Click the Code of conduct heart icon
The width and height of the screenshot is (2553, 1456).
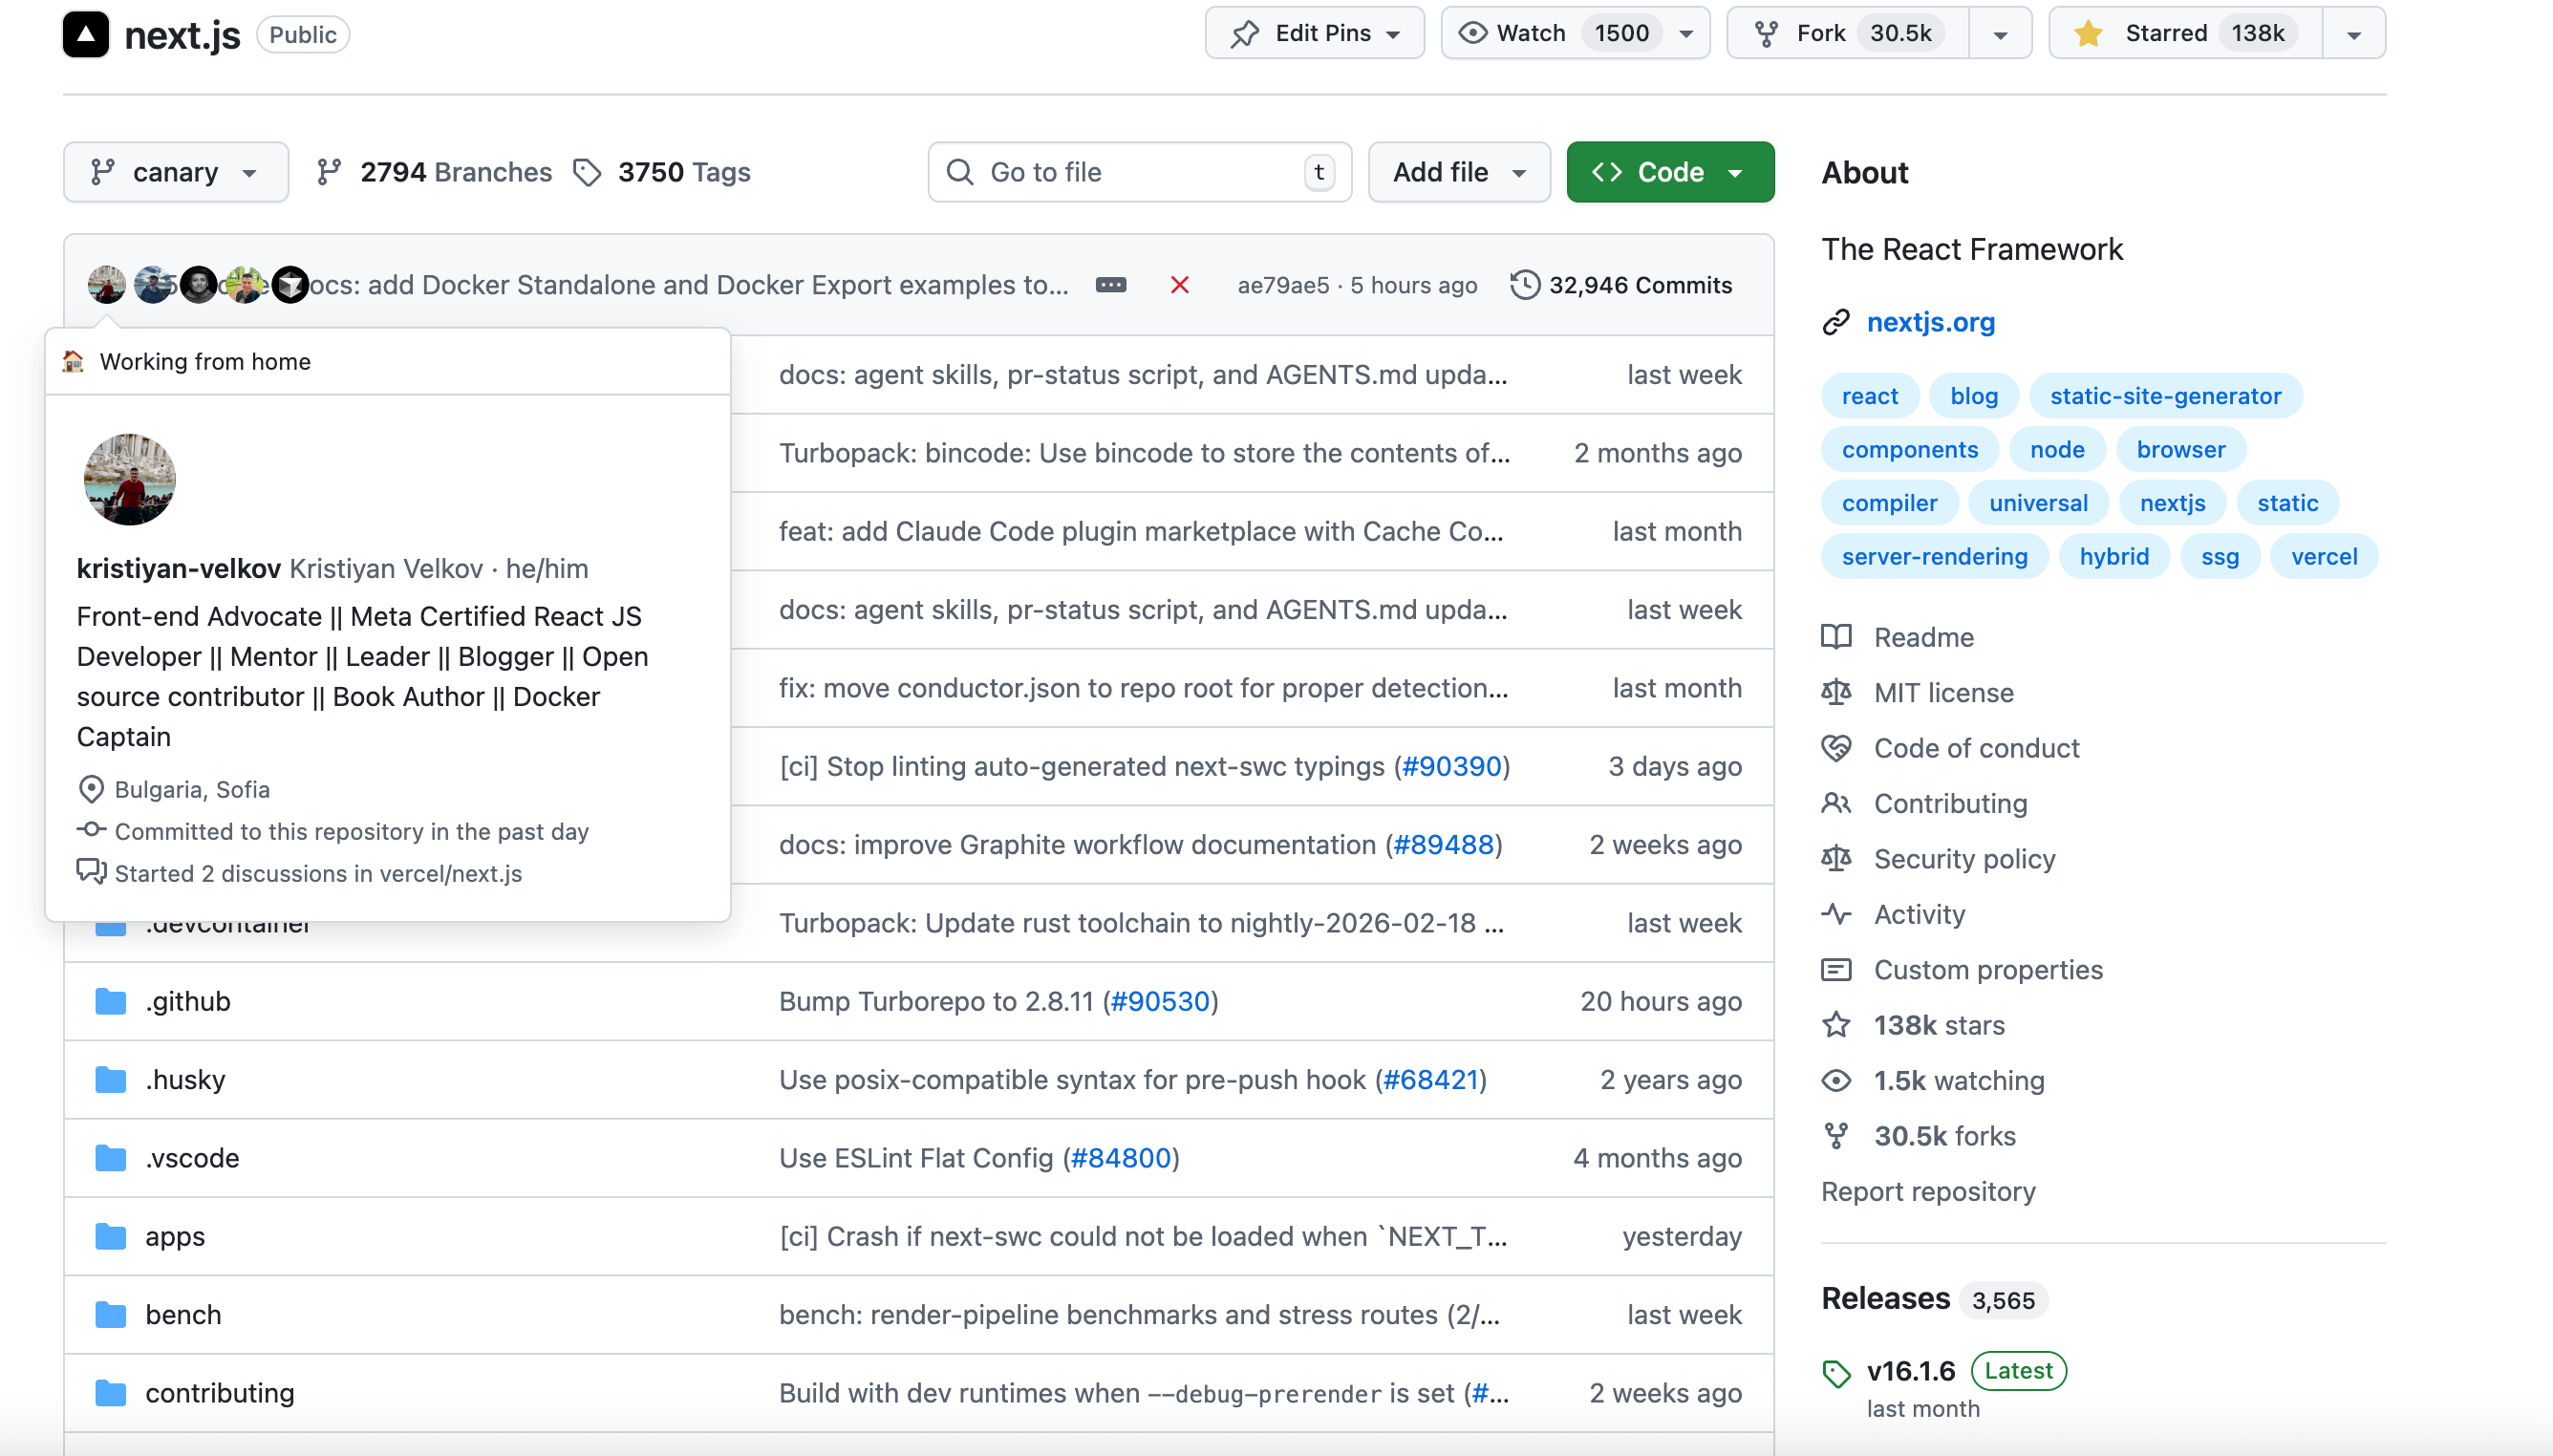point(1836,748)
